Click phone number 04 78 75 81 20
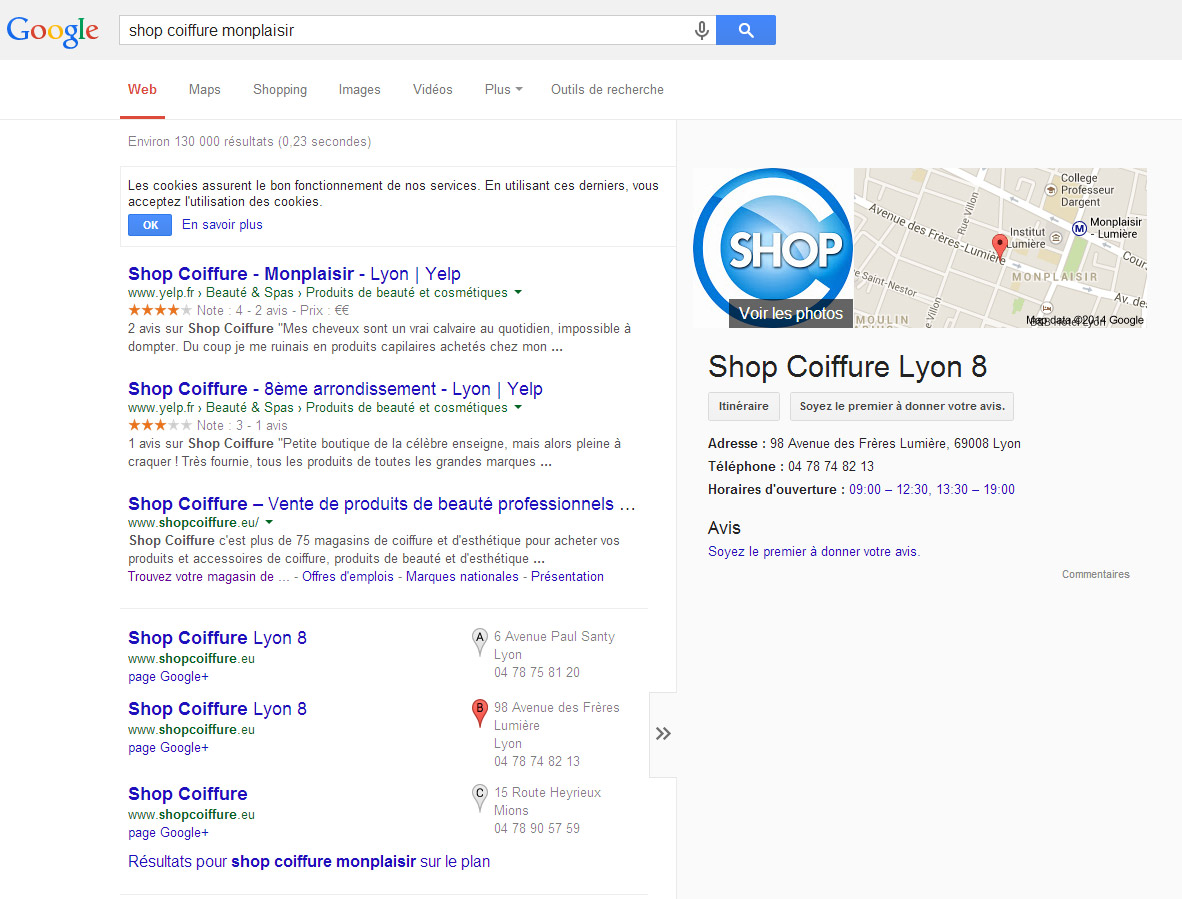 (x=537, y=672)
